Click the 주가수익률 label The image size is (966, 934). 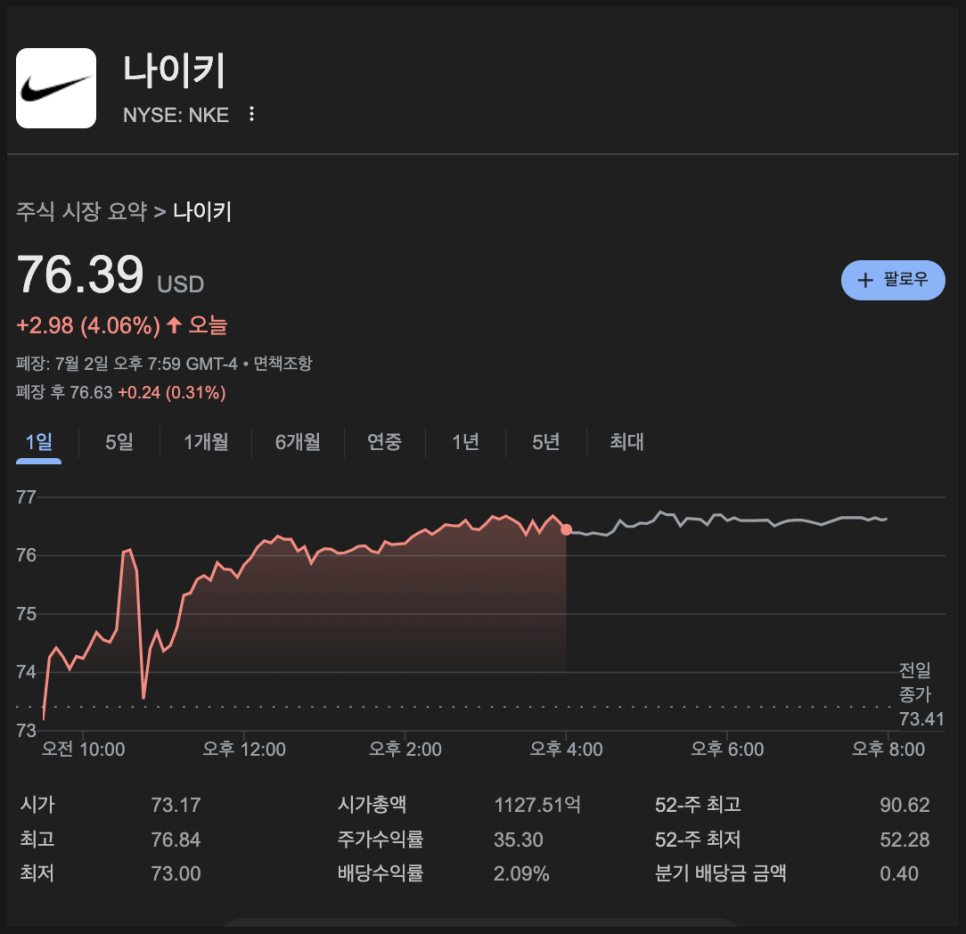[x=381, y=839]
